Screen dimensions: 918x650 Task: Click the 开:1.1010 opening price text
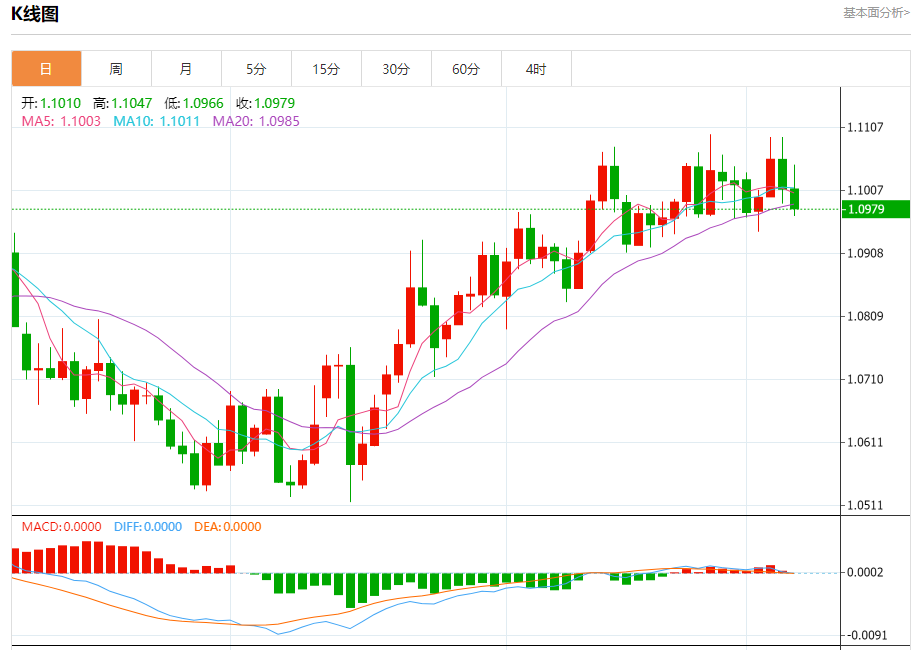pos(51,103)
